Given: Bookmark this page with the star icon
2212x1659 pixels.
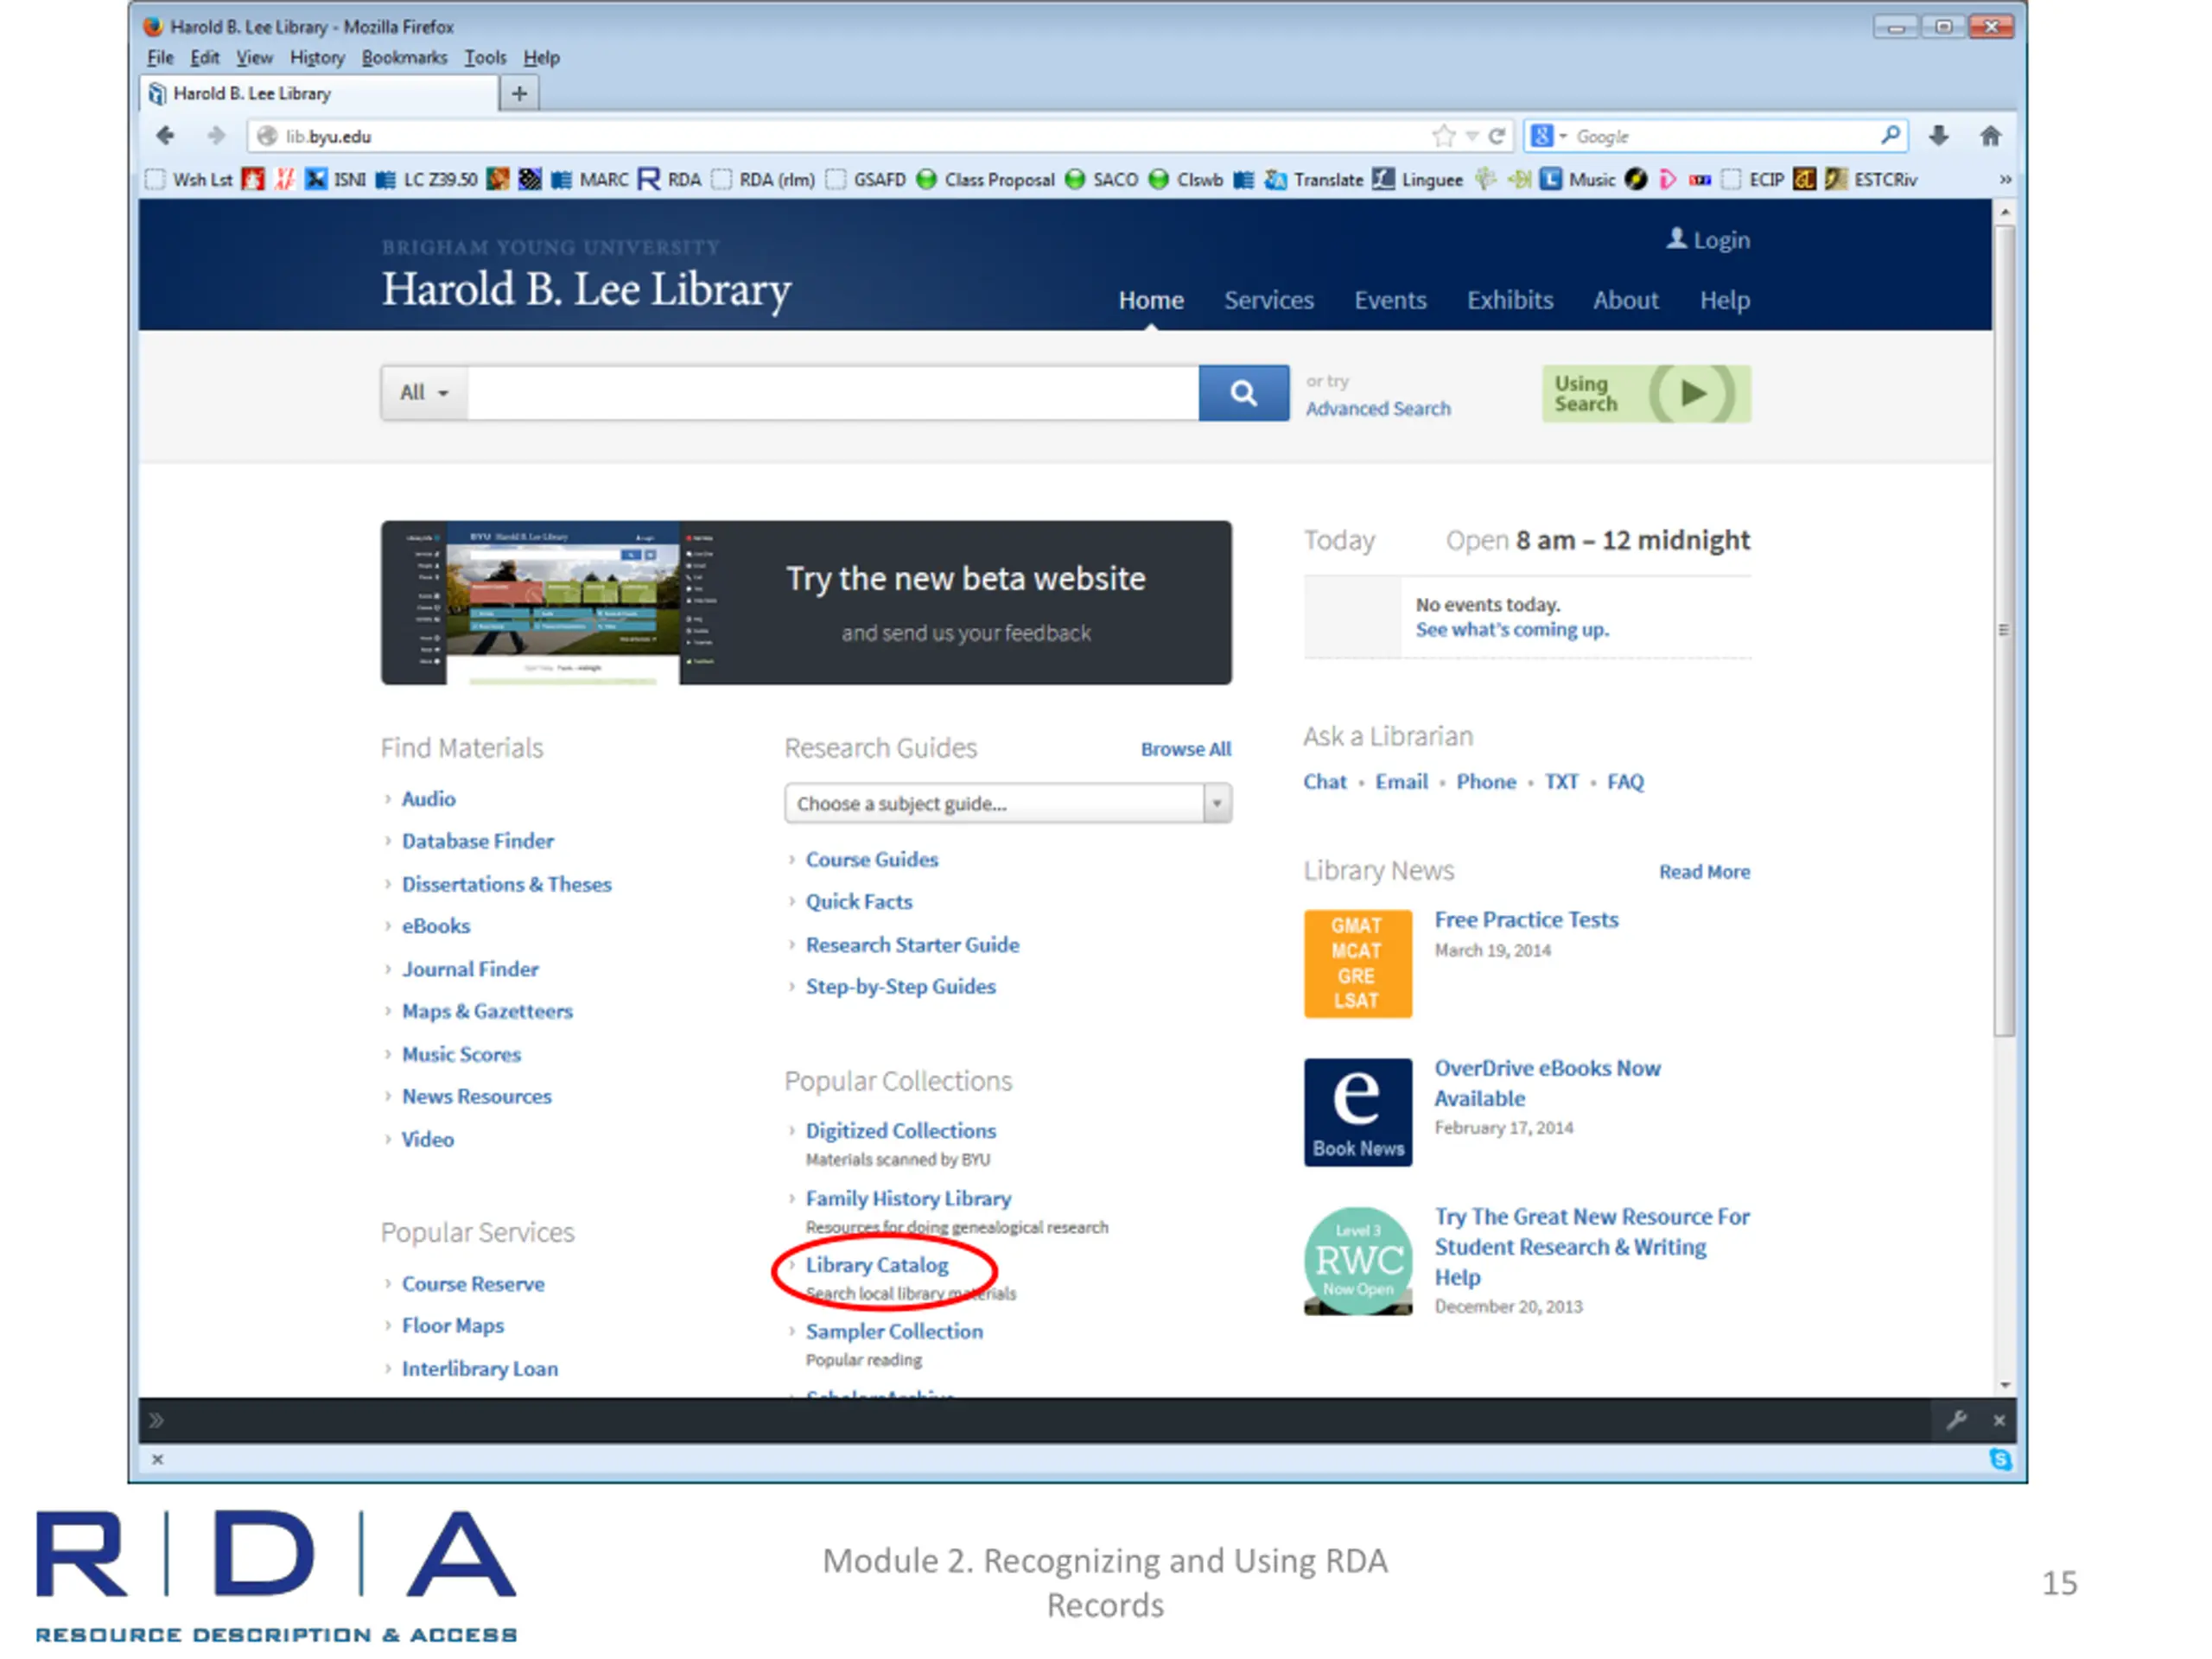Looking at the screenshot, I should tap(1443, 136).
